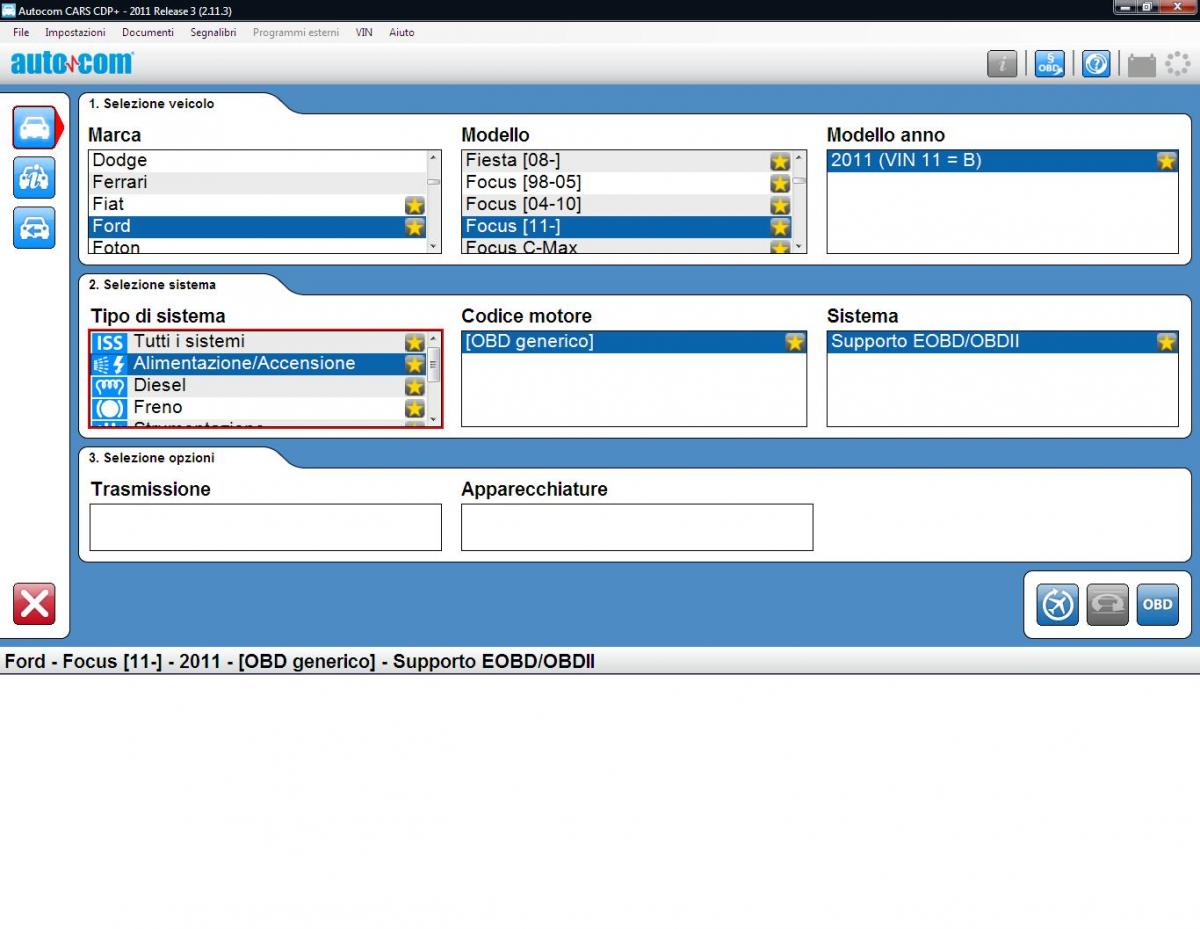Click the grey car rotate-arrow button
The image size is (1200, 929).
pos(1107,605)
